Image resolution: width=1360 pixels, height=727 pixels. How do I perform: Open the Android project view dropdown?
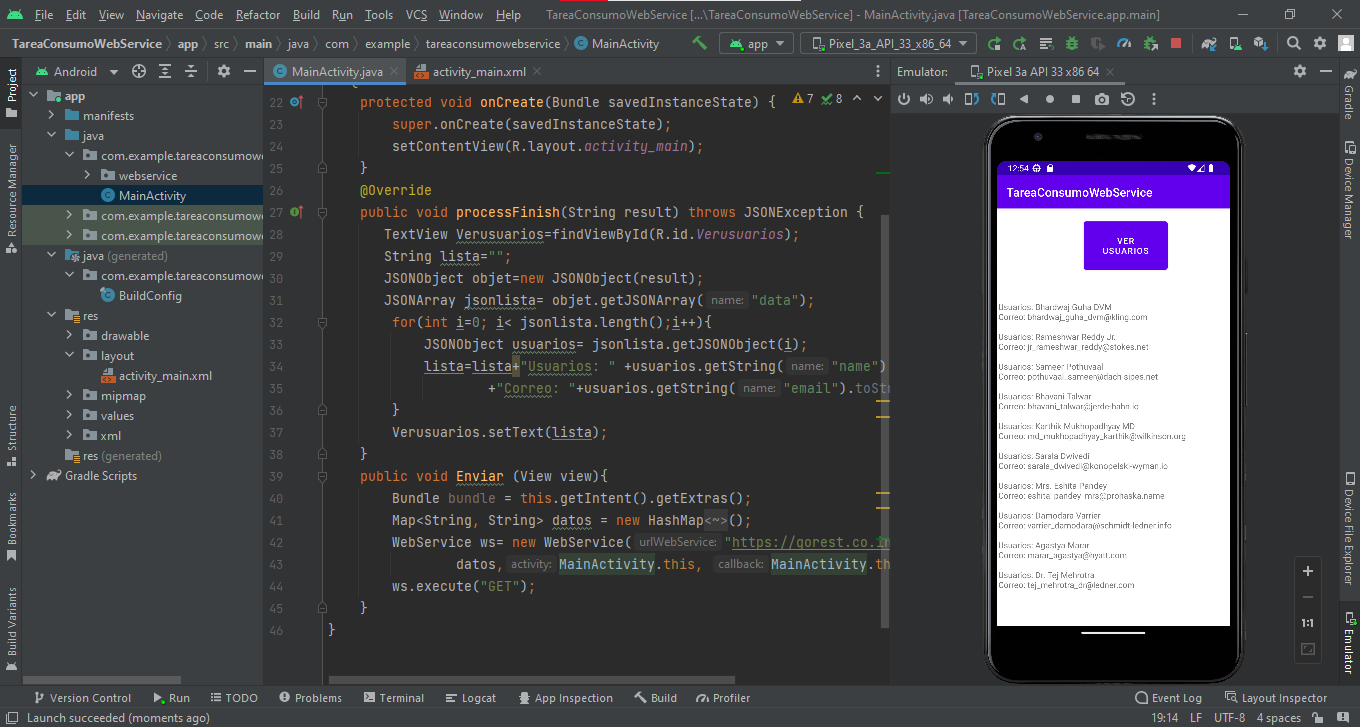(x=77, y=71)
